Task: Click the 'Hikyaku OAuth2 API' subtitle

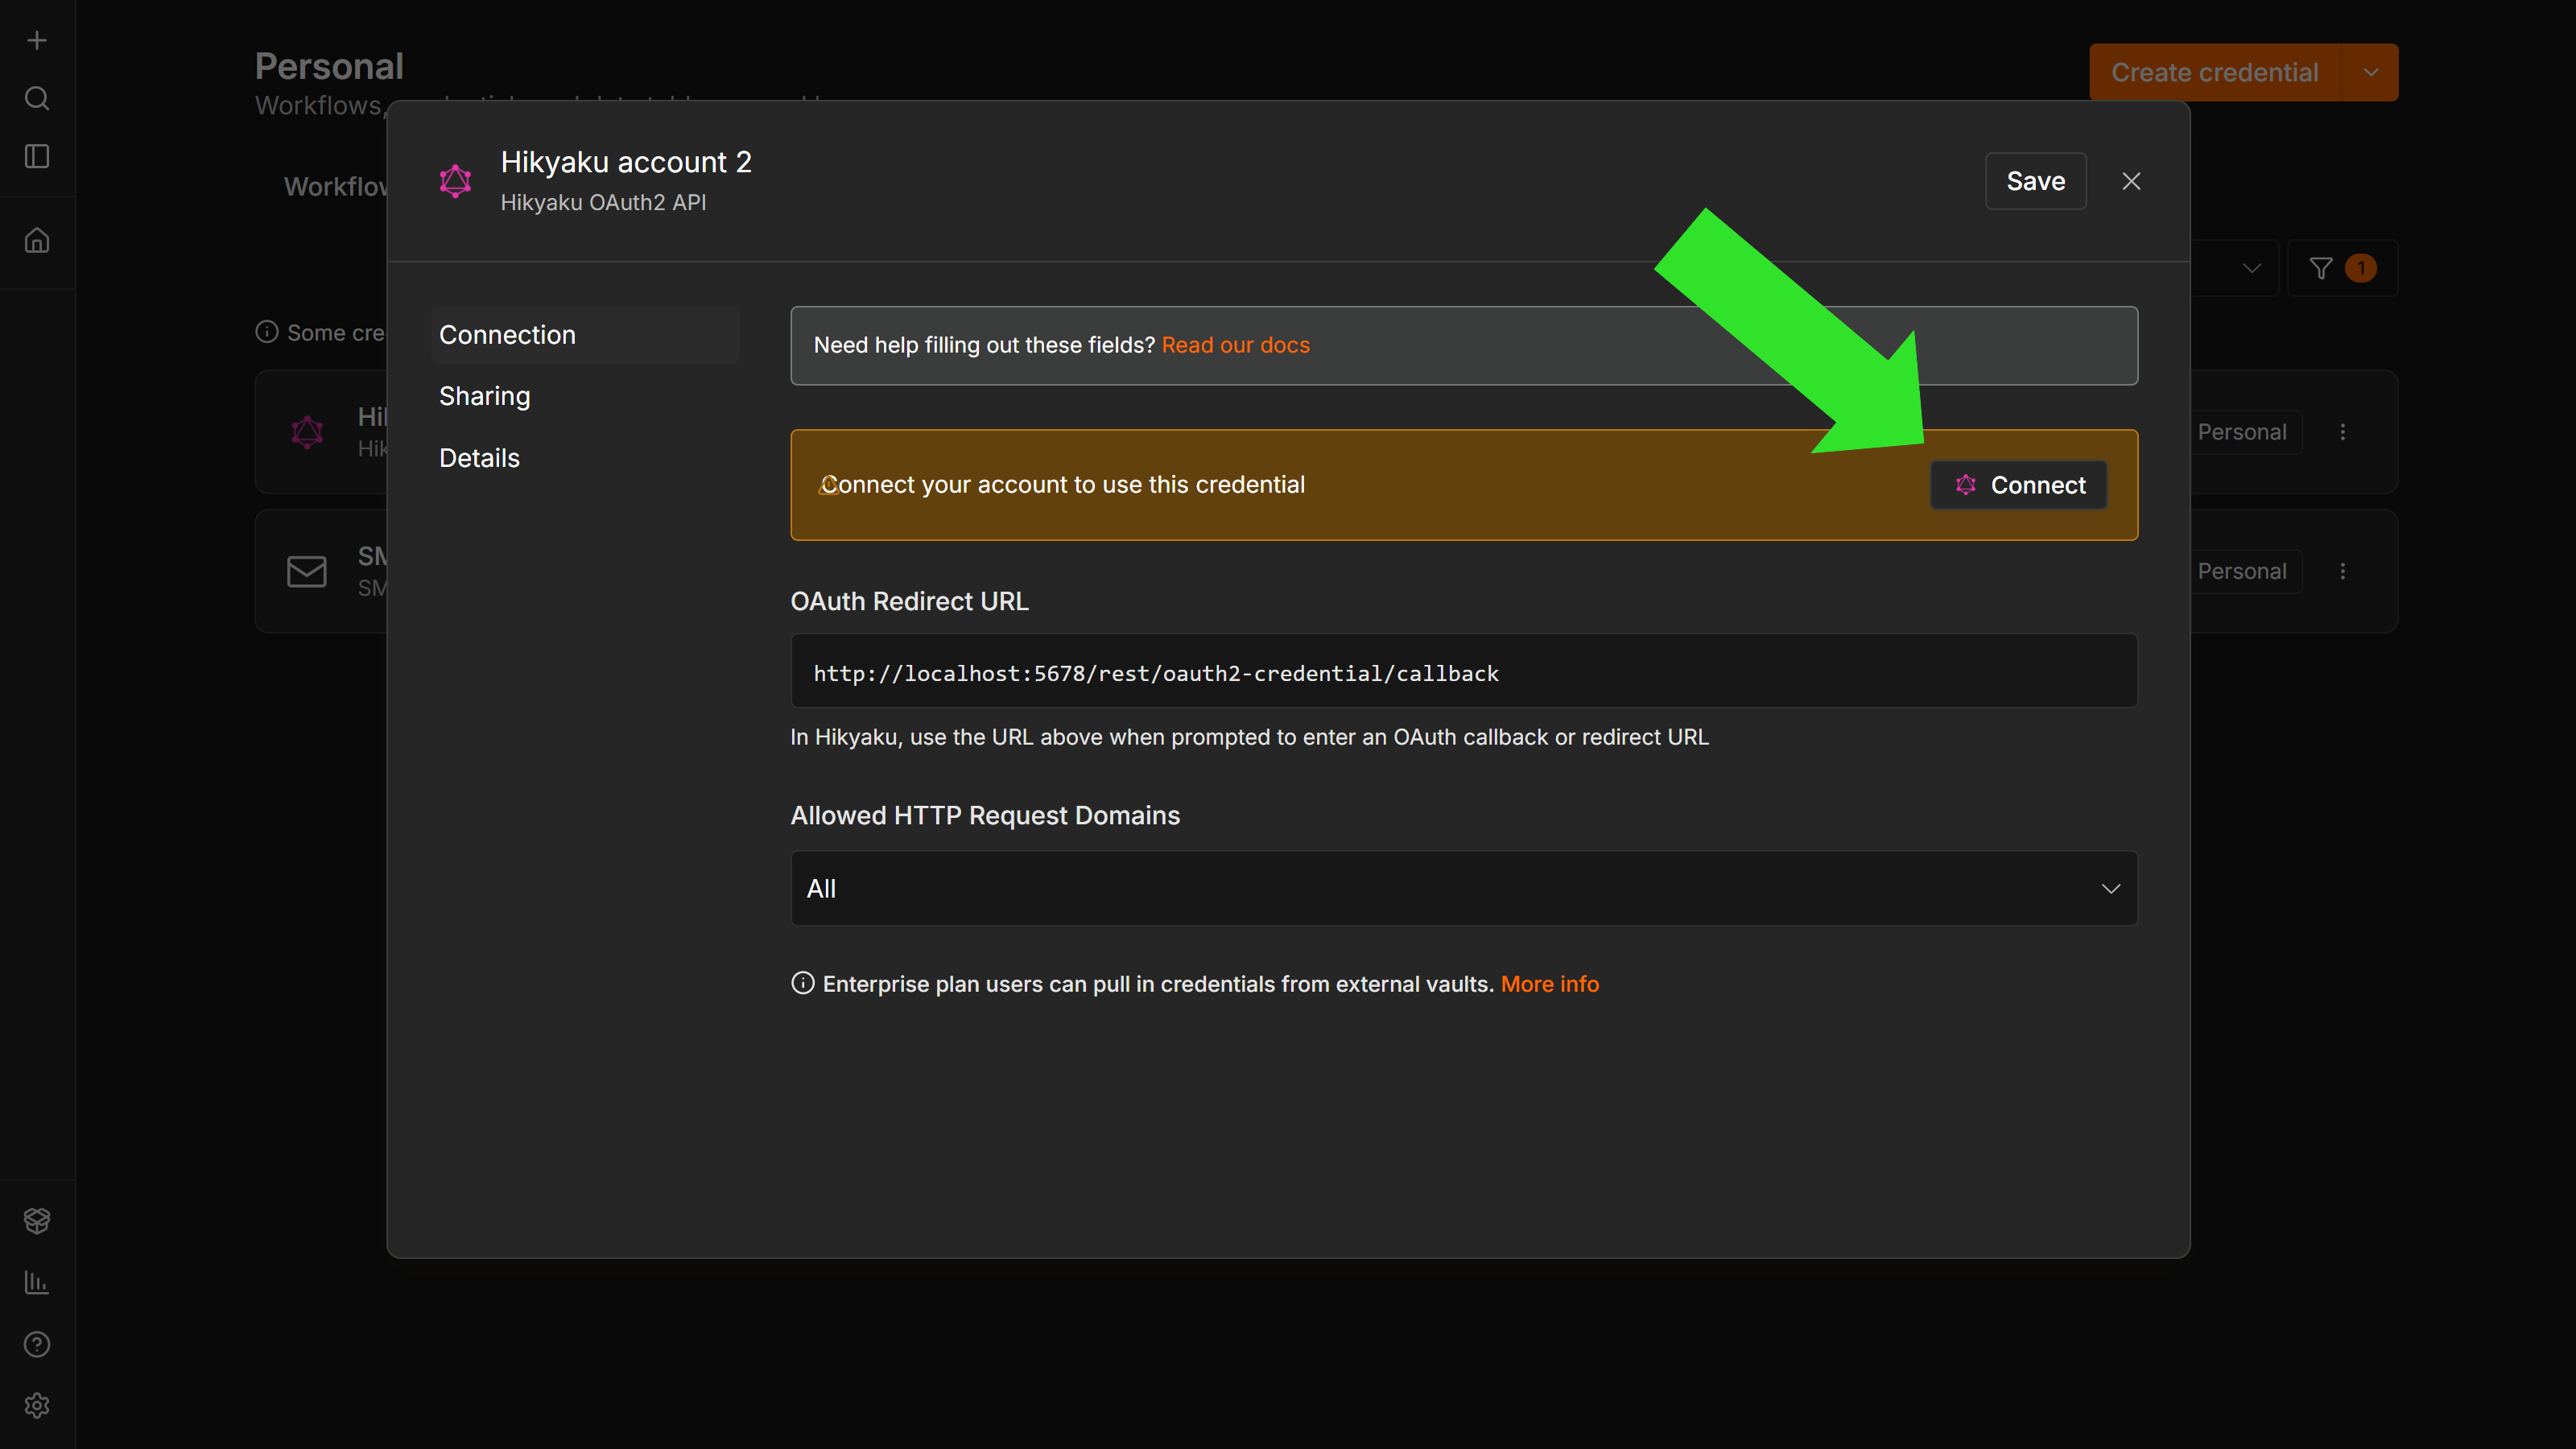Action: pyautogui.click(x=603, y=203)
